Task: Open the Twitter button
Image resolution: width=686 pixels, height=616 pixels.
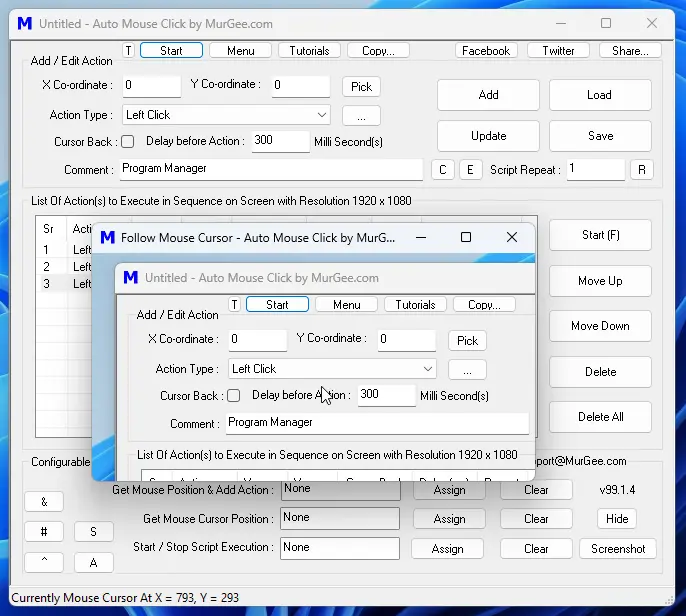Action: click(558, 51)
